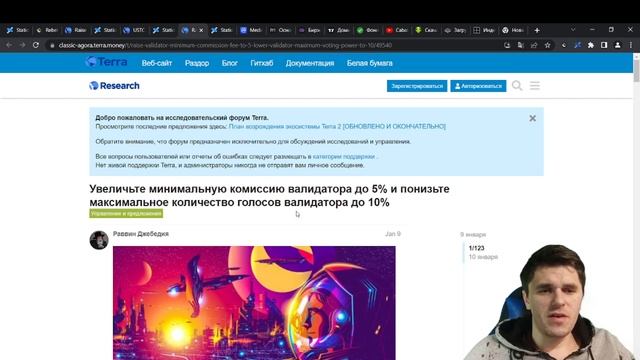Image resolution: width=640 pixels, height=360 pixels.
Task: Click the classic-agora.terra.money address bar
Action: click(273, 45)
